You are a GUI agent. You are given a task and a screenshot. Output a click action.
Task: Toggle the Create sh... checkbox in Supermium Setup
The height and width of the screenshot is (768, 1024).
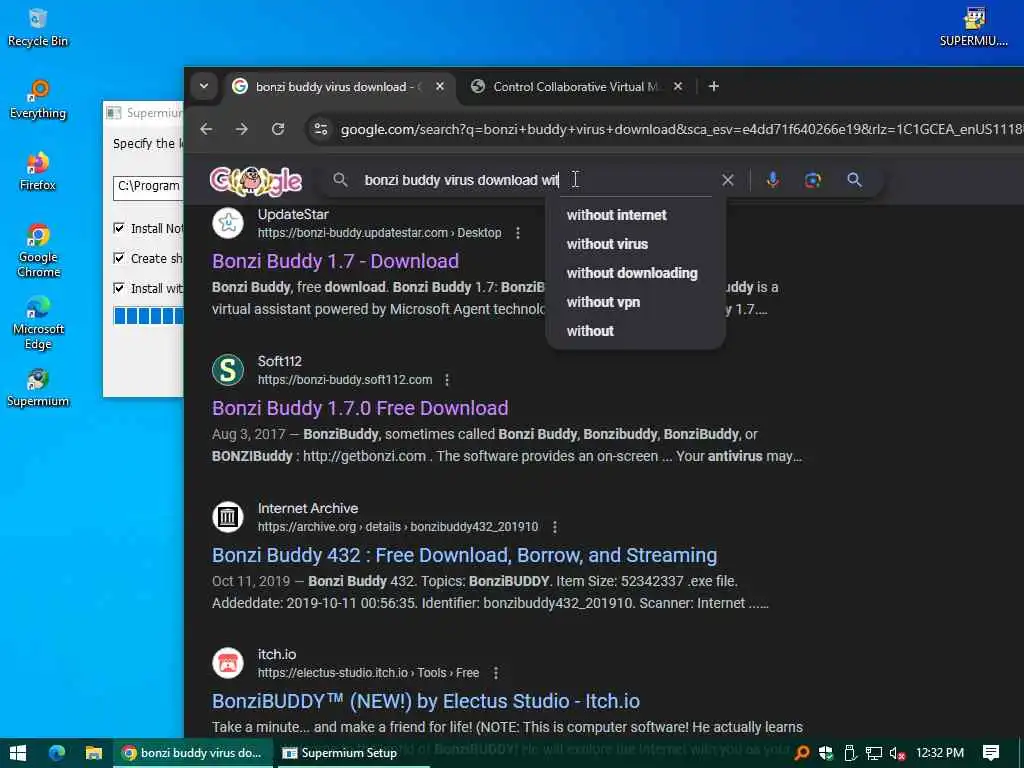click(x=119, y=258)
